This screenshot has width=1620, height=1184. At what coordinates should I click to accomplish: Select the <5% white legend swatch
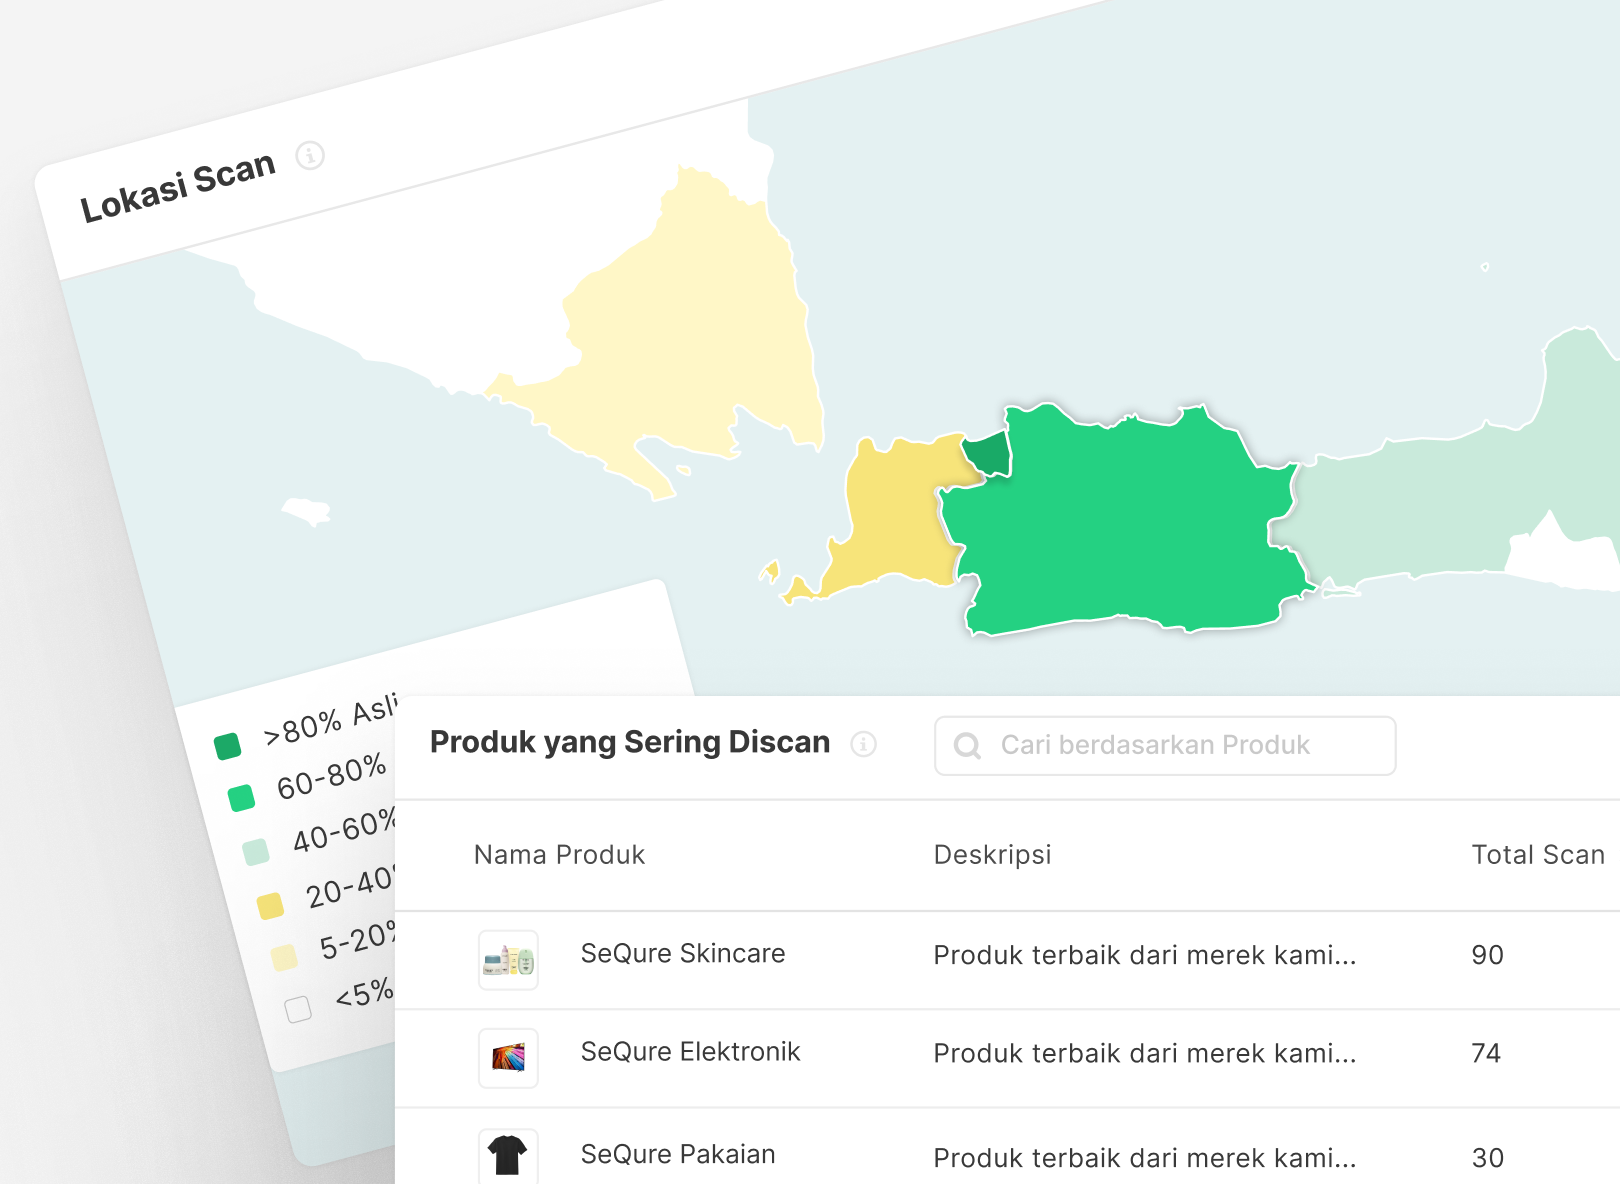coord(298,1010)
